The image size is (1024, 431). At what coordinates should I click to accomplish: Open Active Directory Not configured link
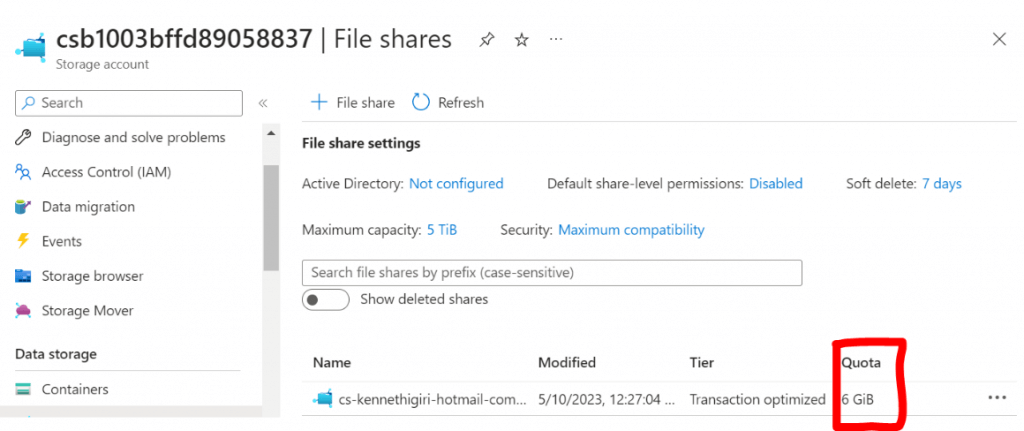456,184
